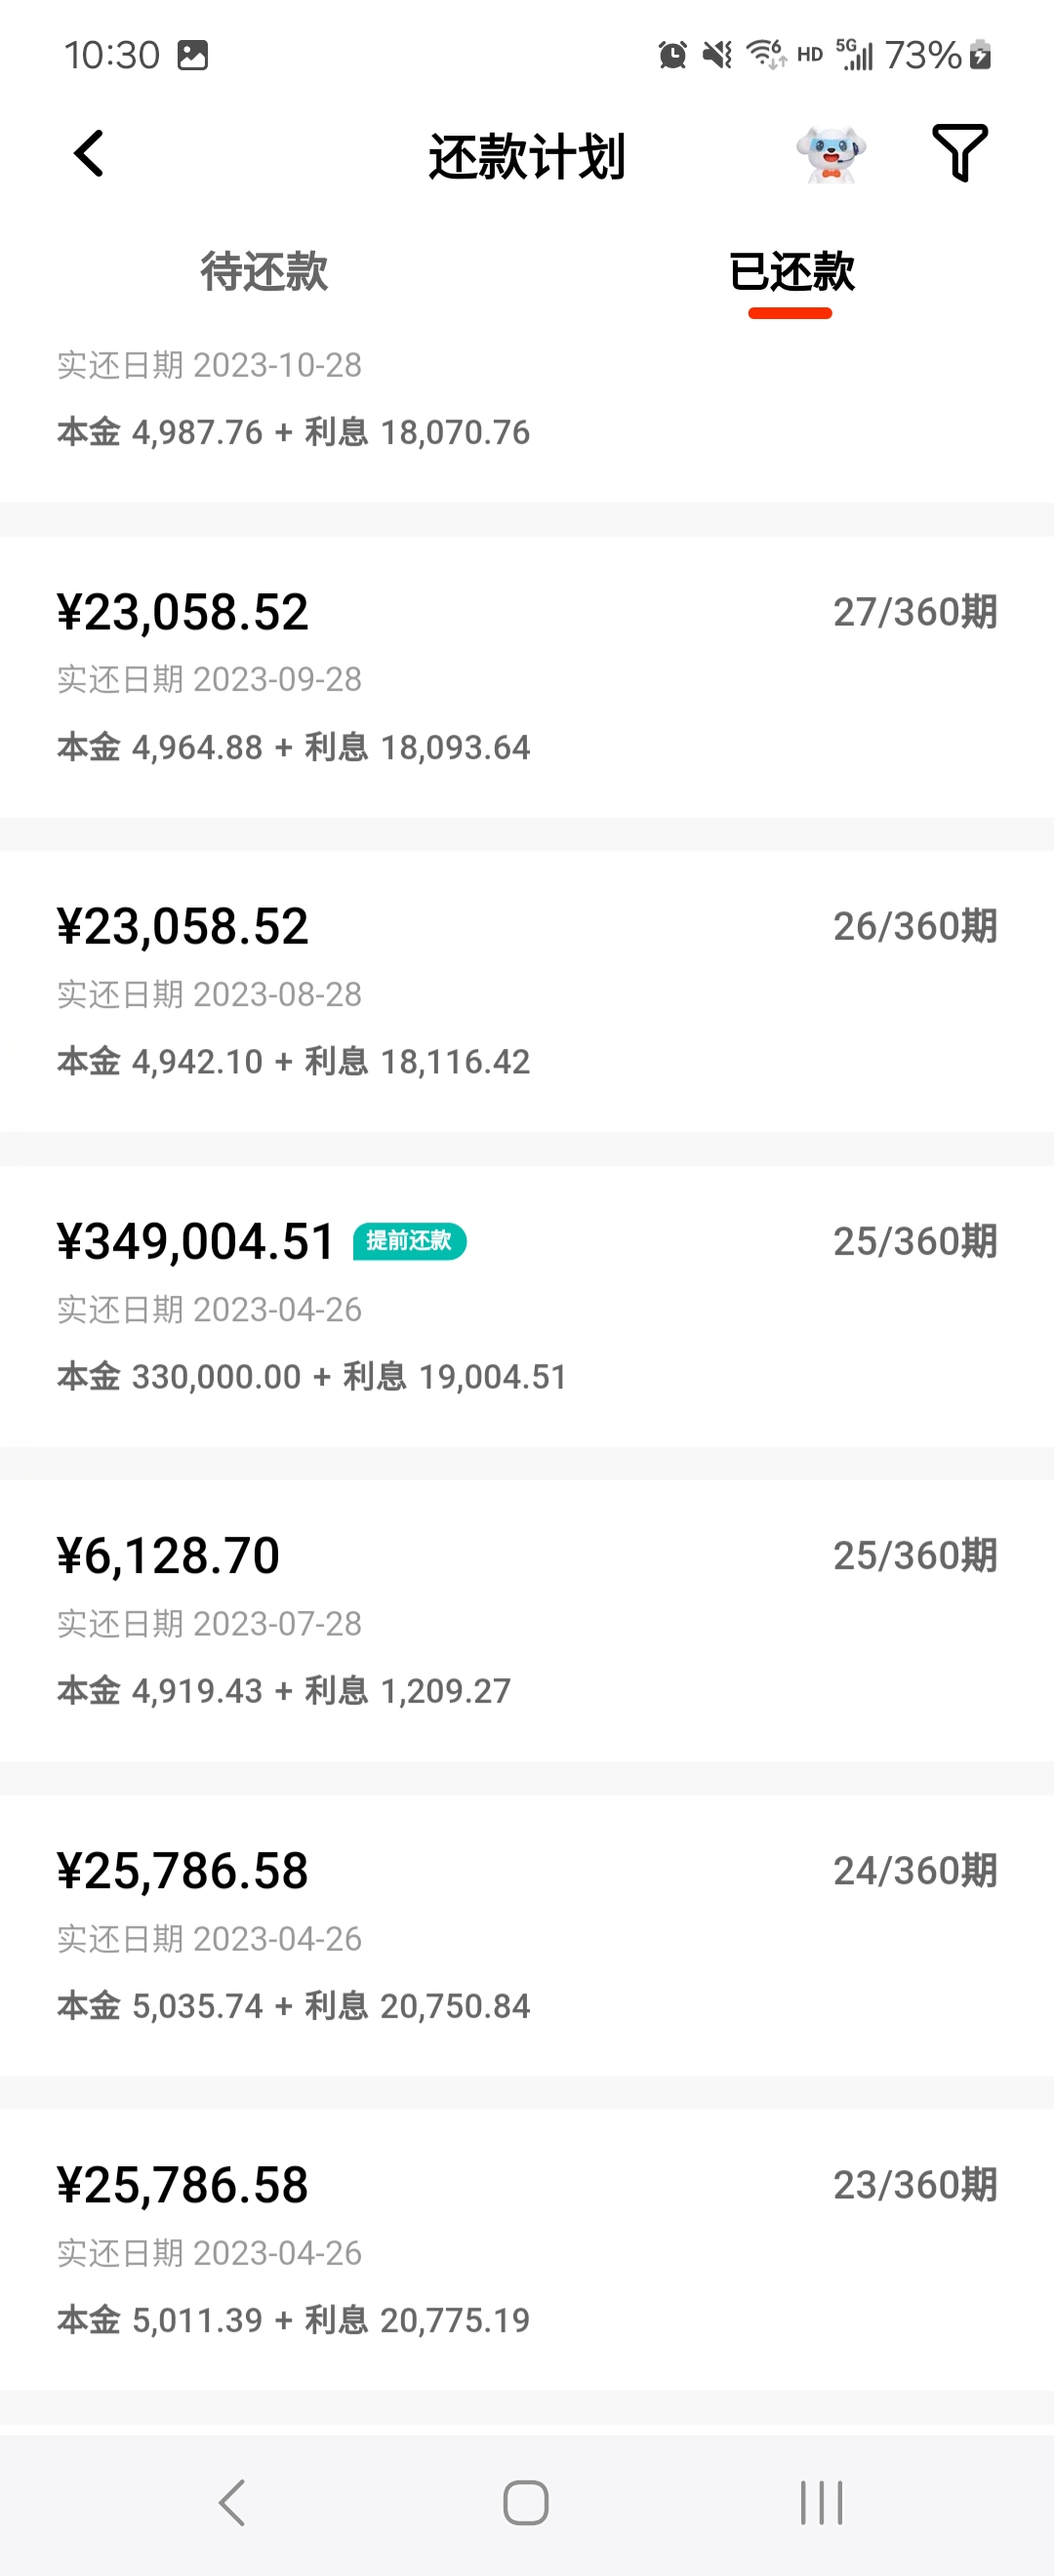Open the customer service robot mascot
The width and height of the screenshot is (1054, 2576).
coord(830,155)
